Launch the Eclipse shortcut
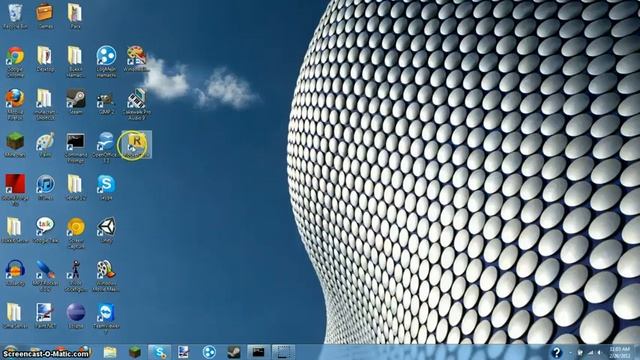 (x=76, y=316)
